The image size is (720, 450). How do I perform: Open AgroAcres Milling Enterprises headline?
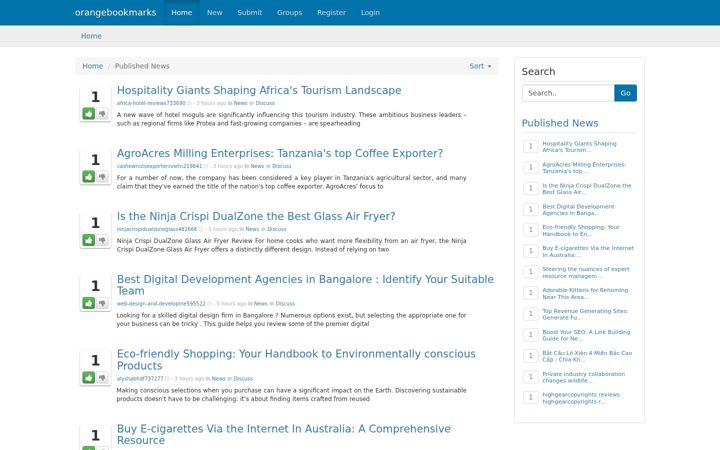point(280,153)
